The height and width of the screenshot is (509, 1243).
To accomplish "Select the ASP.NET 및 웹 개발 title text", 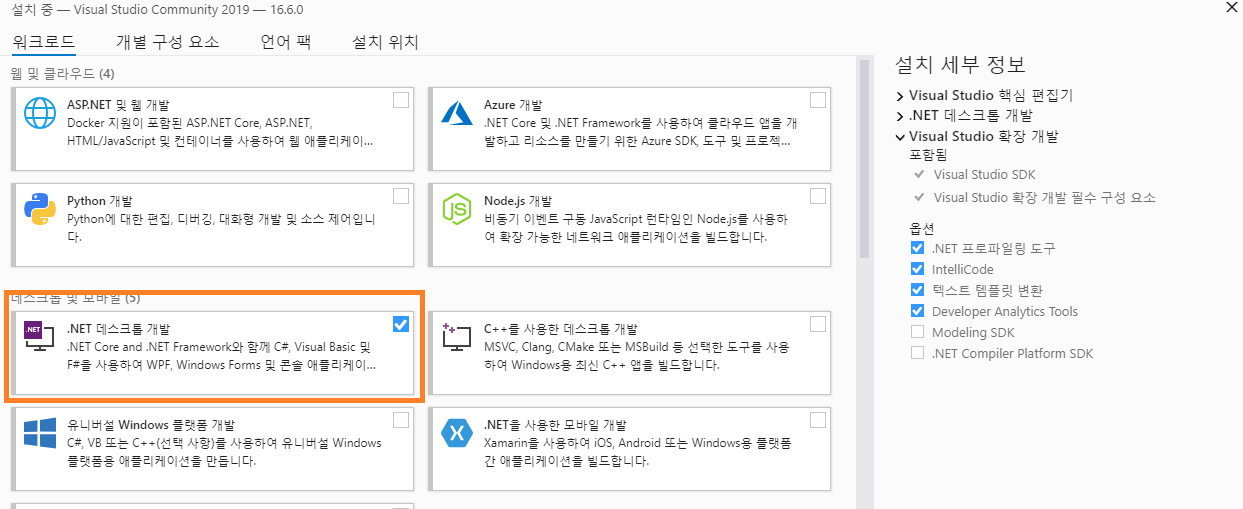I will pyautogui.click(x=118, y=104).
